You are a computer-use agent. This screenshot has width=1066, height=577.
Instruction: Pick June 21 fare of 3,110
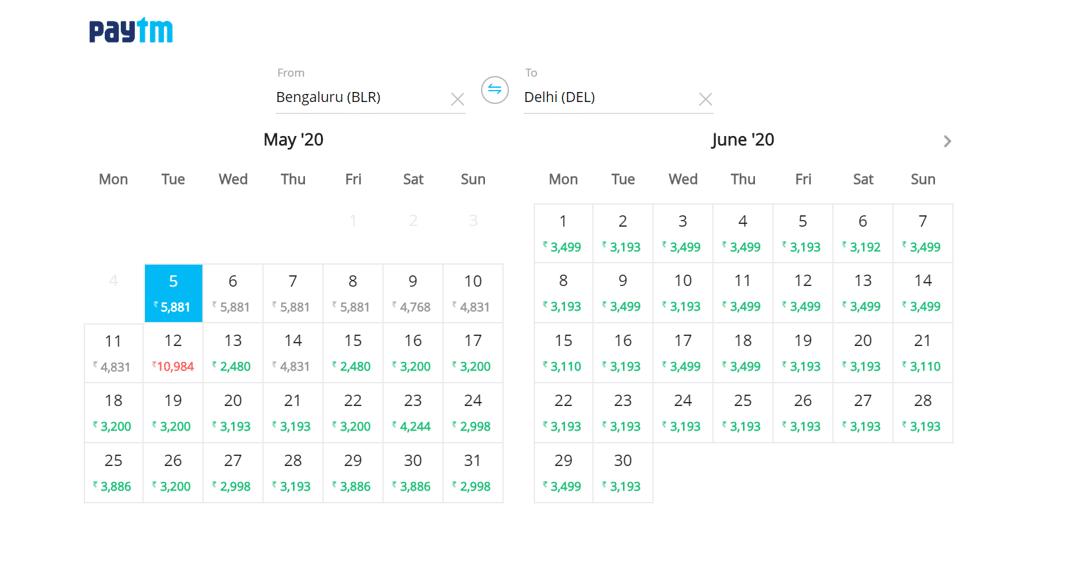click(923, 352)
